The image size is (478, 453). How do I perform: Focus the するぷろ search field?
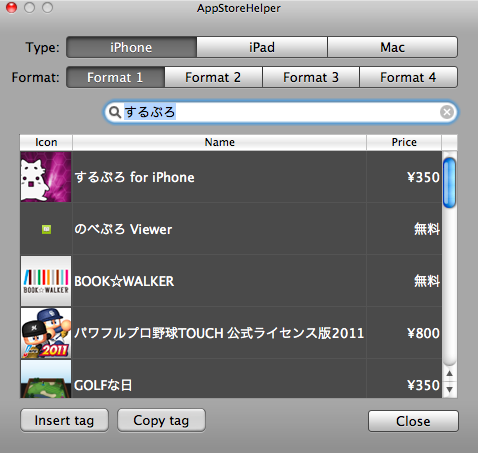[280, 112]
